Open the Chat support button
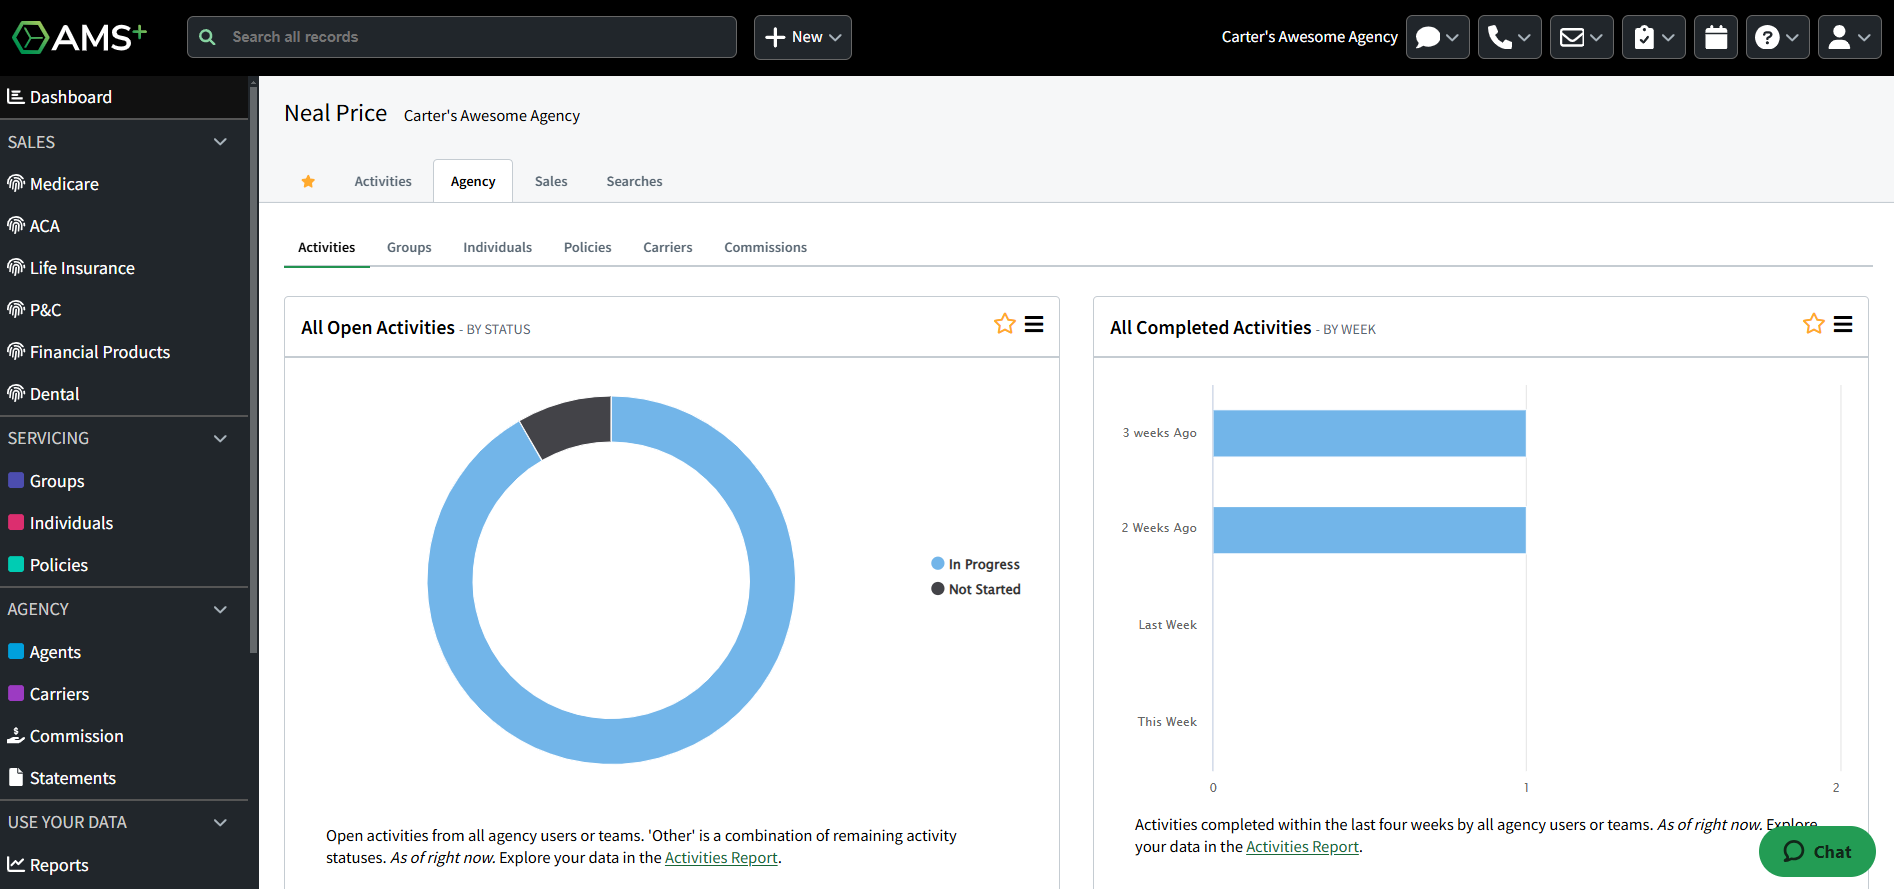The height and width of the screenshot is (889, 1894). click(1817, 851)
